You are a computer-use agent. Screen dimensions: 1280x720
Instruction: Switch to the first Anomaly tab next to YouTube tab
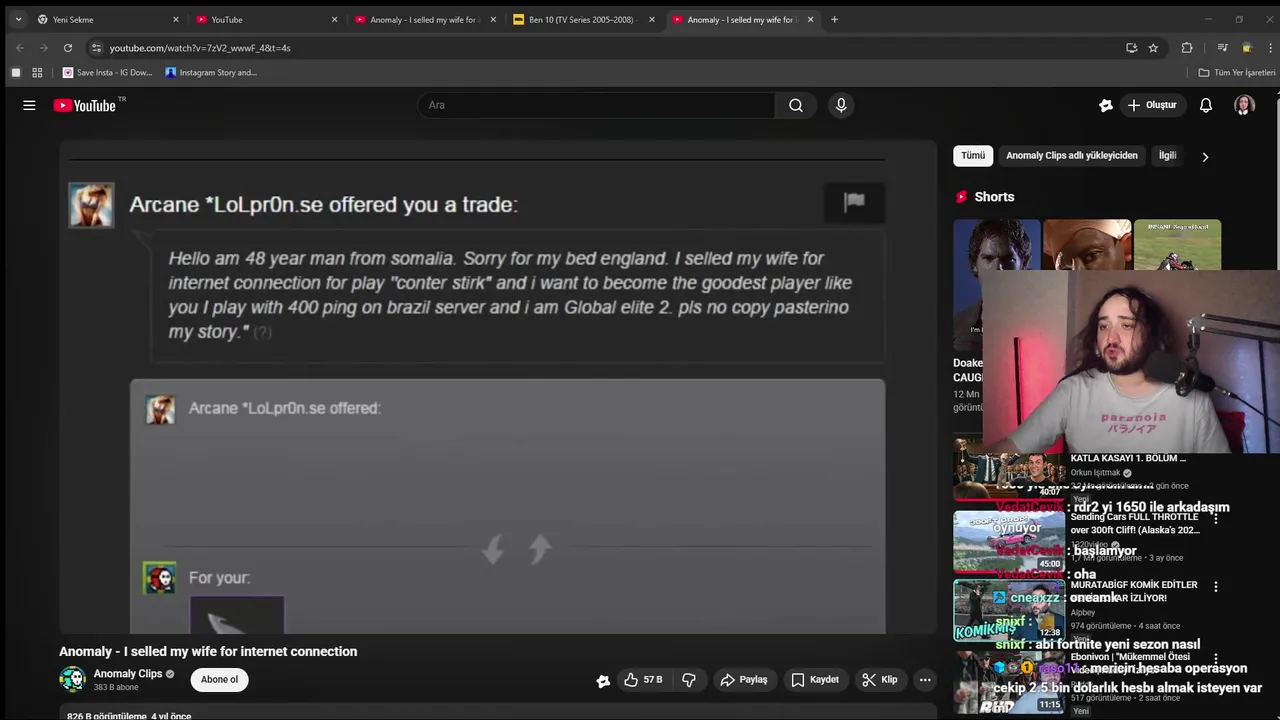point(423,19)
